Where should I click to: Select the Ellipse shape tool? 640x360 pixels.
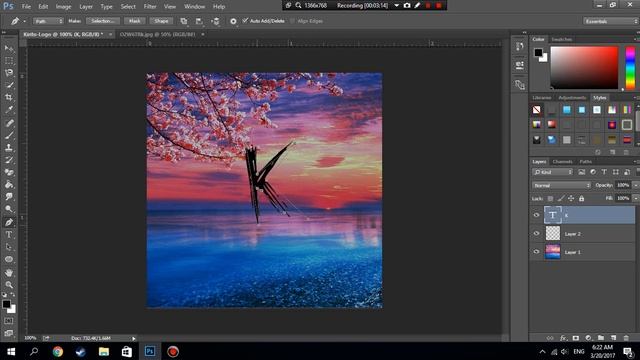[x=9, y=260]
